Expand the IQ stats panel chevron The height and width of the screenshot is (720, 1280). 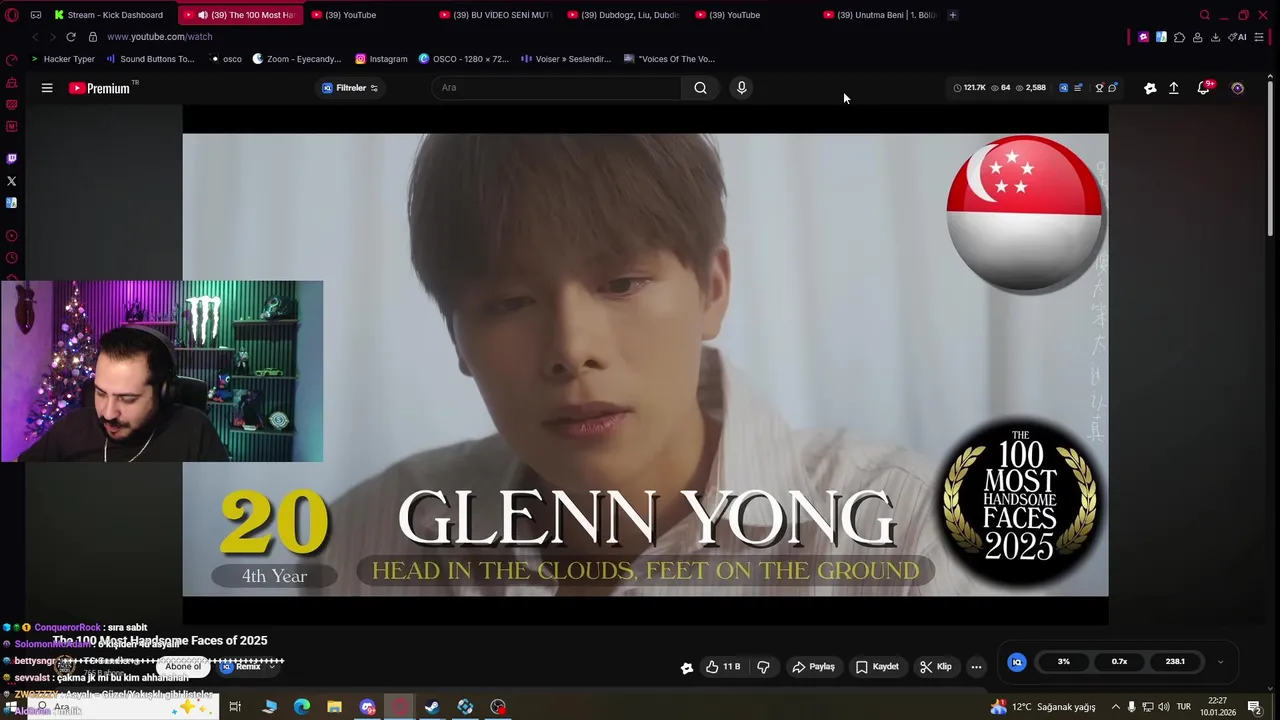point(1220,662)
